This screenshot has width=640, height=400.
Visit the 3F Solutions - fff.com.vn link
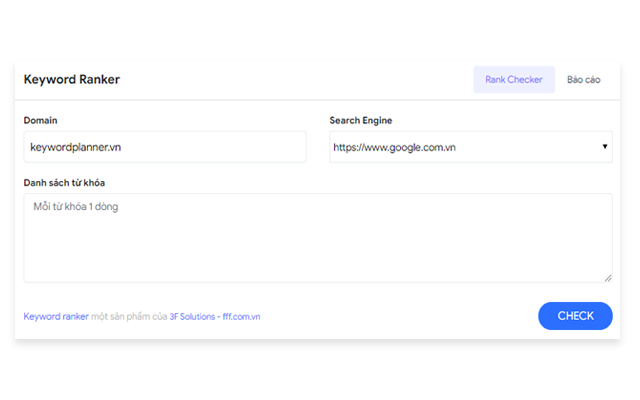(215, 317)
